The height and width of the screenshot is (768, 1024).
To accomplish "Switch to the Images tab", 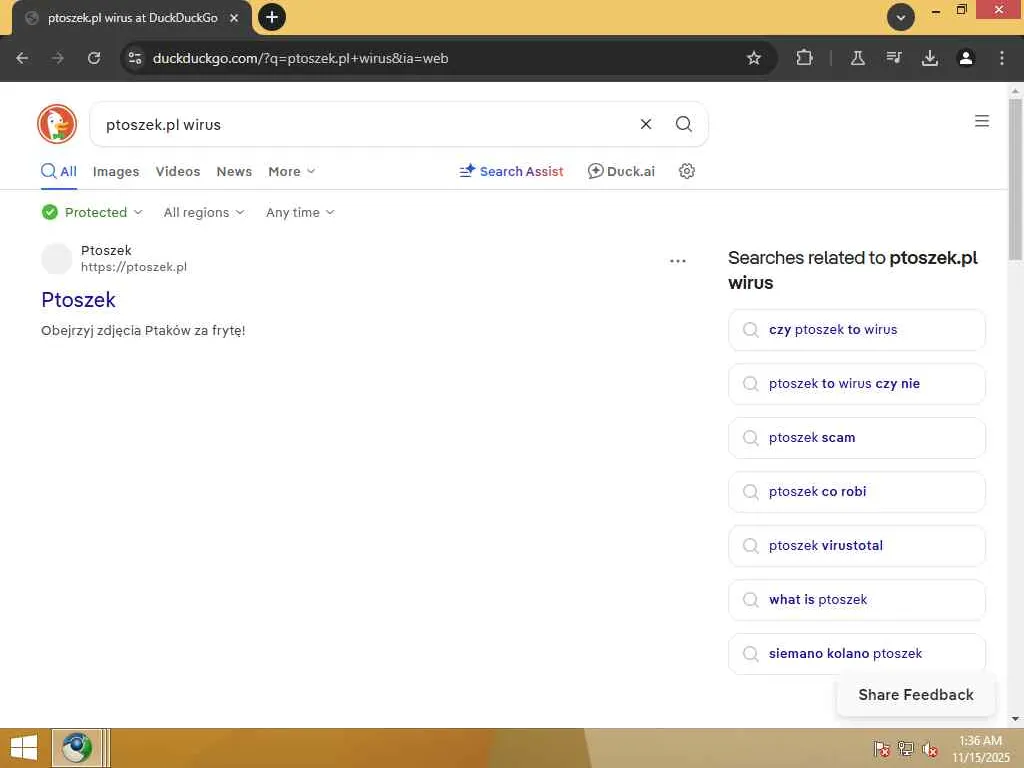I will point(116,171).
